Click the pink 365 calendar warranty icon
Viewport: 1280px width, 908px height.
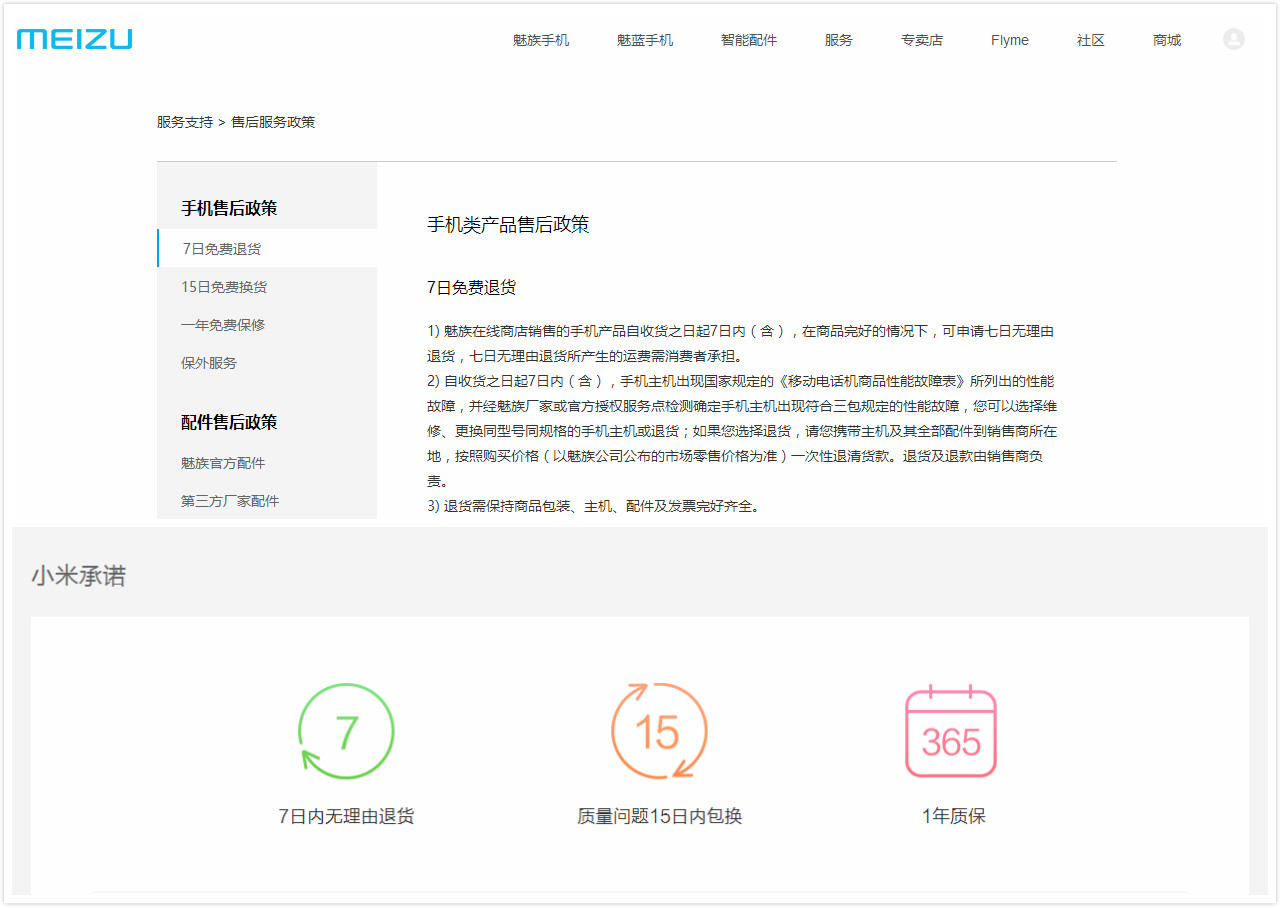[x=950, y=731]
